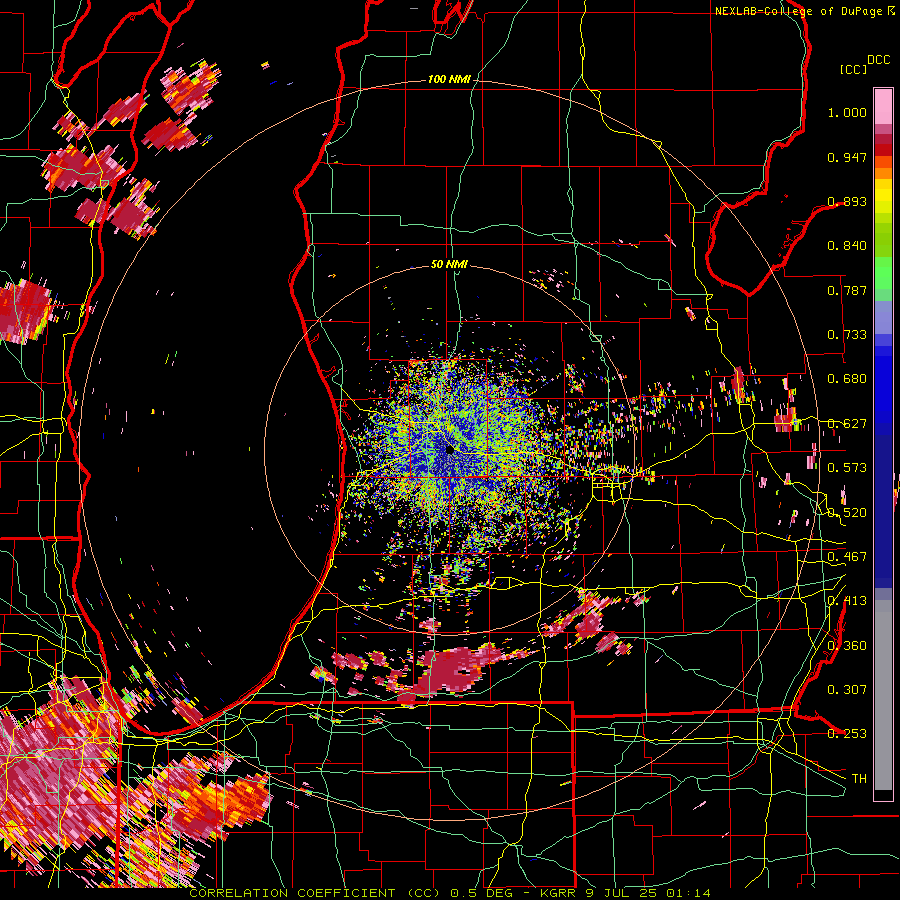Click the [CC] units label
Screen dimensions: 900x900
click(853, 69)
